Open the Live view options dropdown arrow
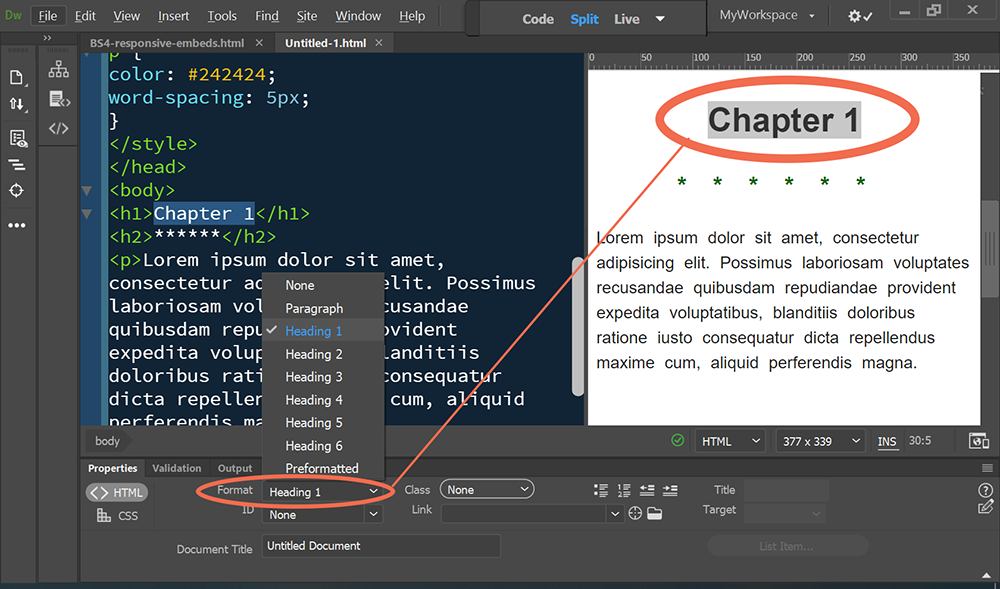The width and height of the screenshot is (1000, 589). pyautogui.click(x=660, y=19)
